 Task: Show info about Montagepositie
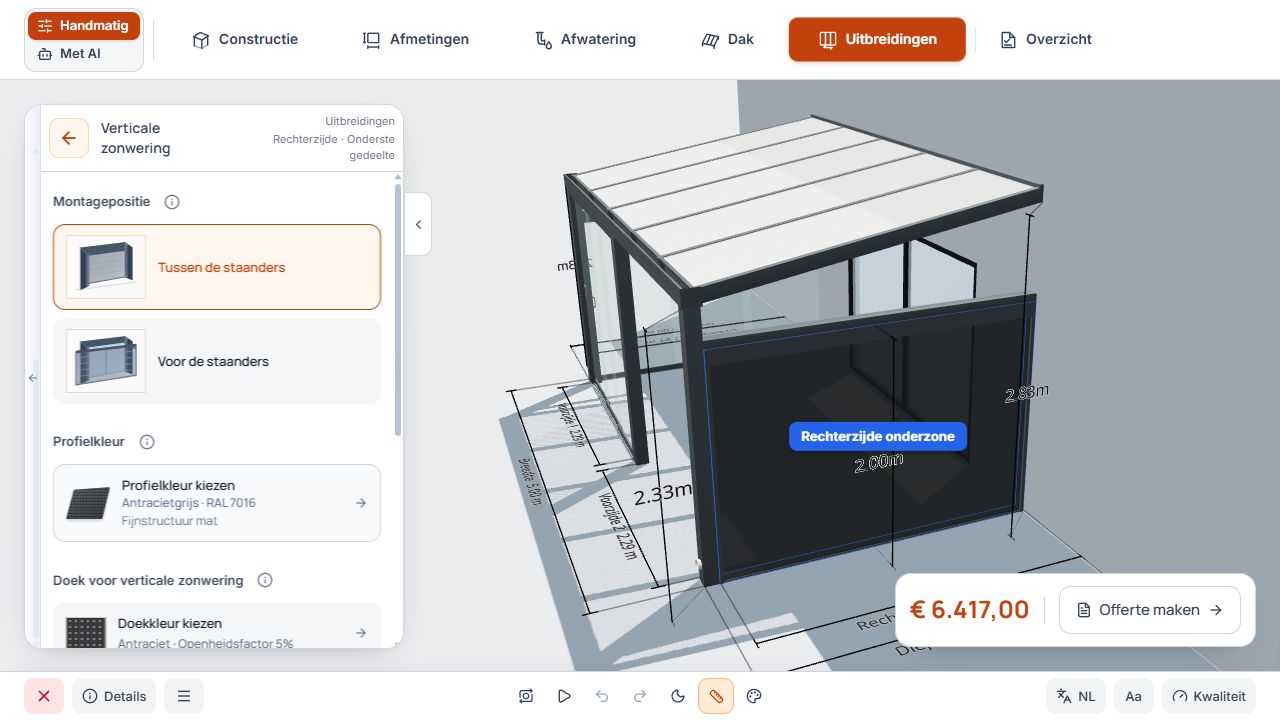click(x=172, y=202)
